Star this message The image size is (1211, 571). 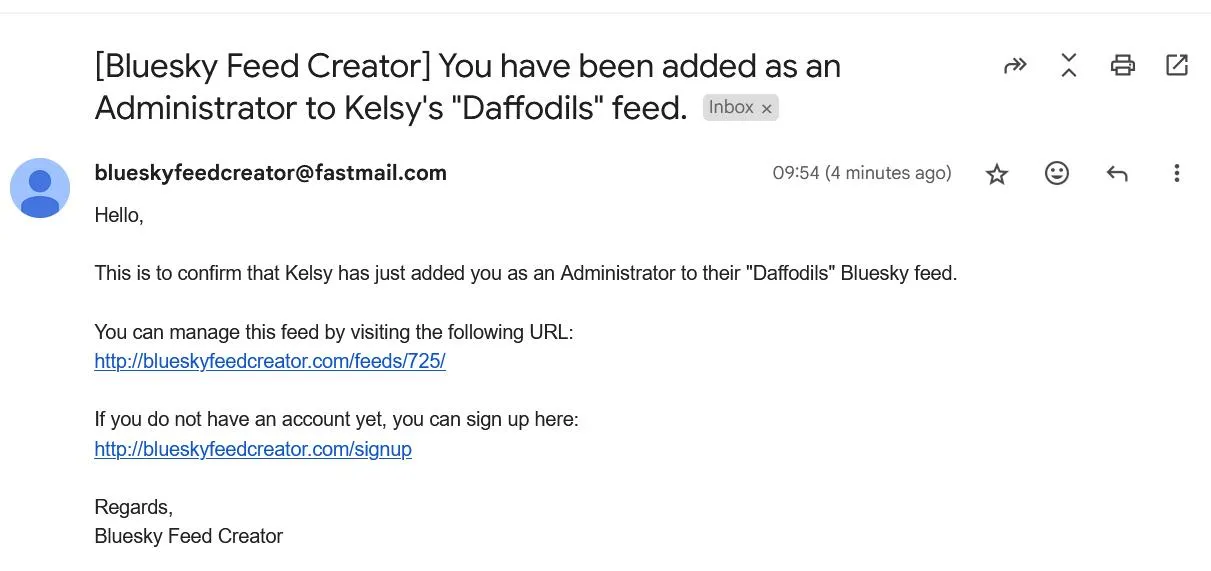pos(997,174)
